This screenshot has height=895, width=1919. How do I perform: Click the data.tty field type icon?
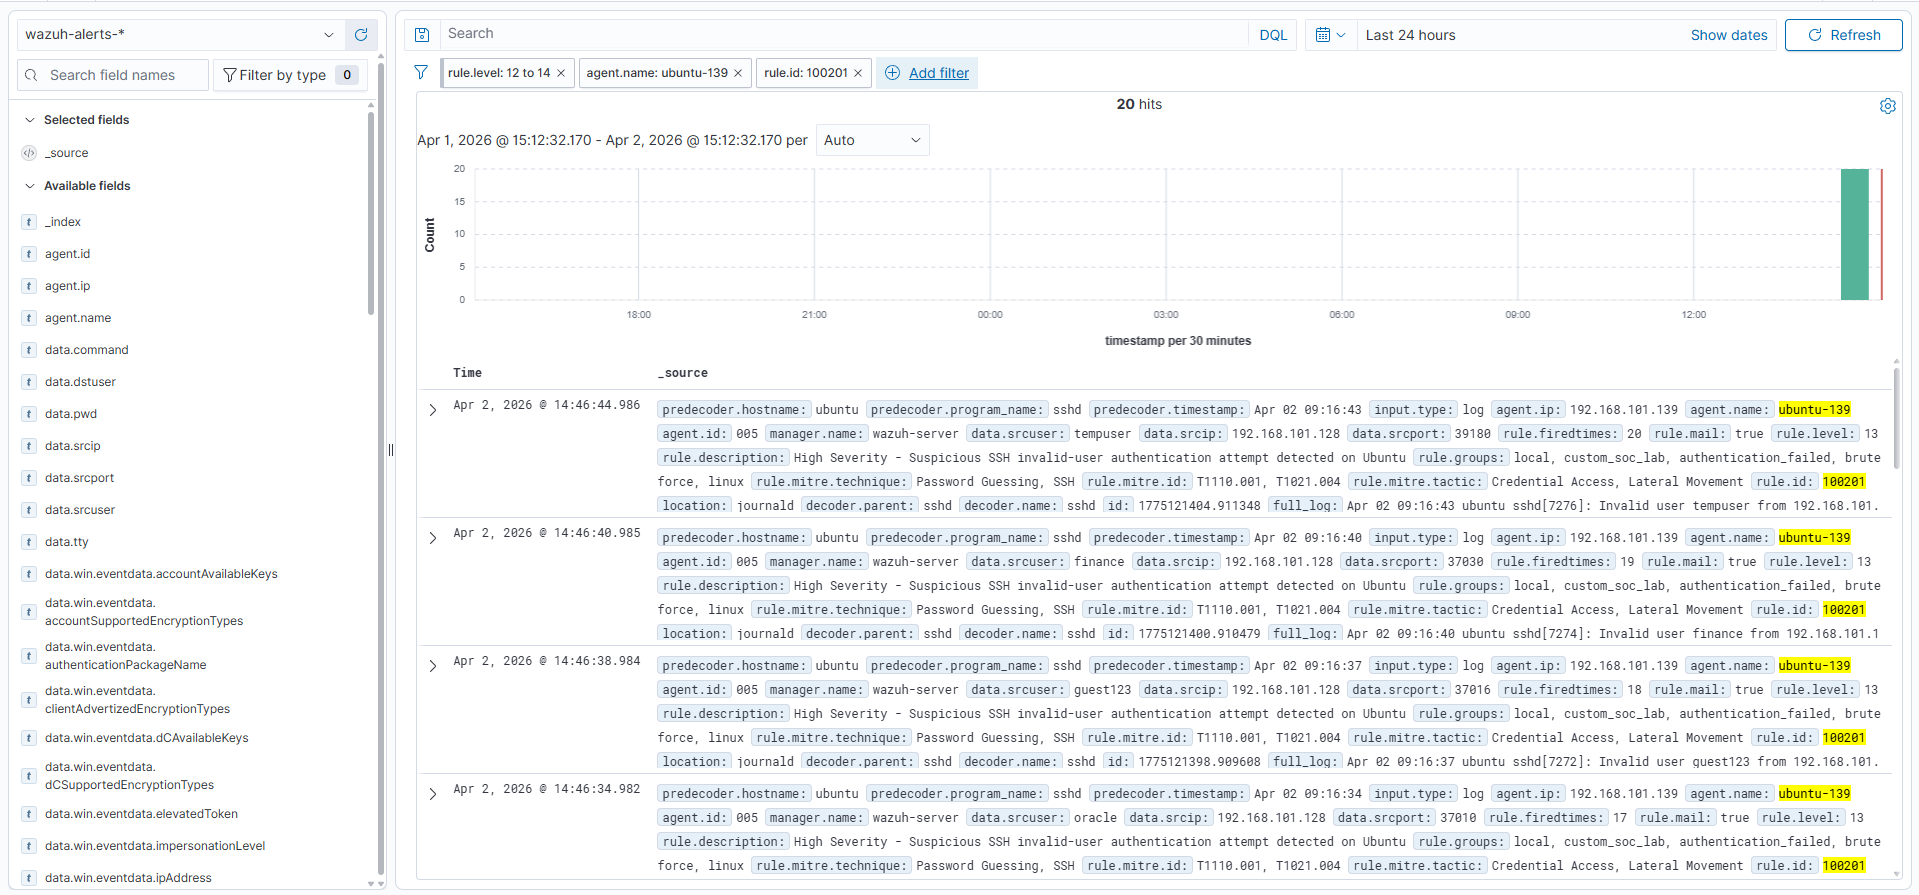click(x=29, y=542)
